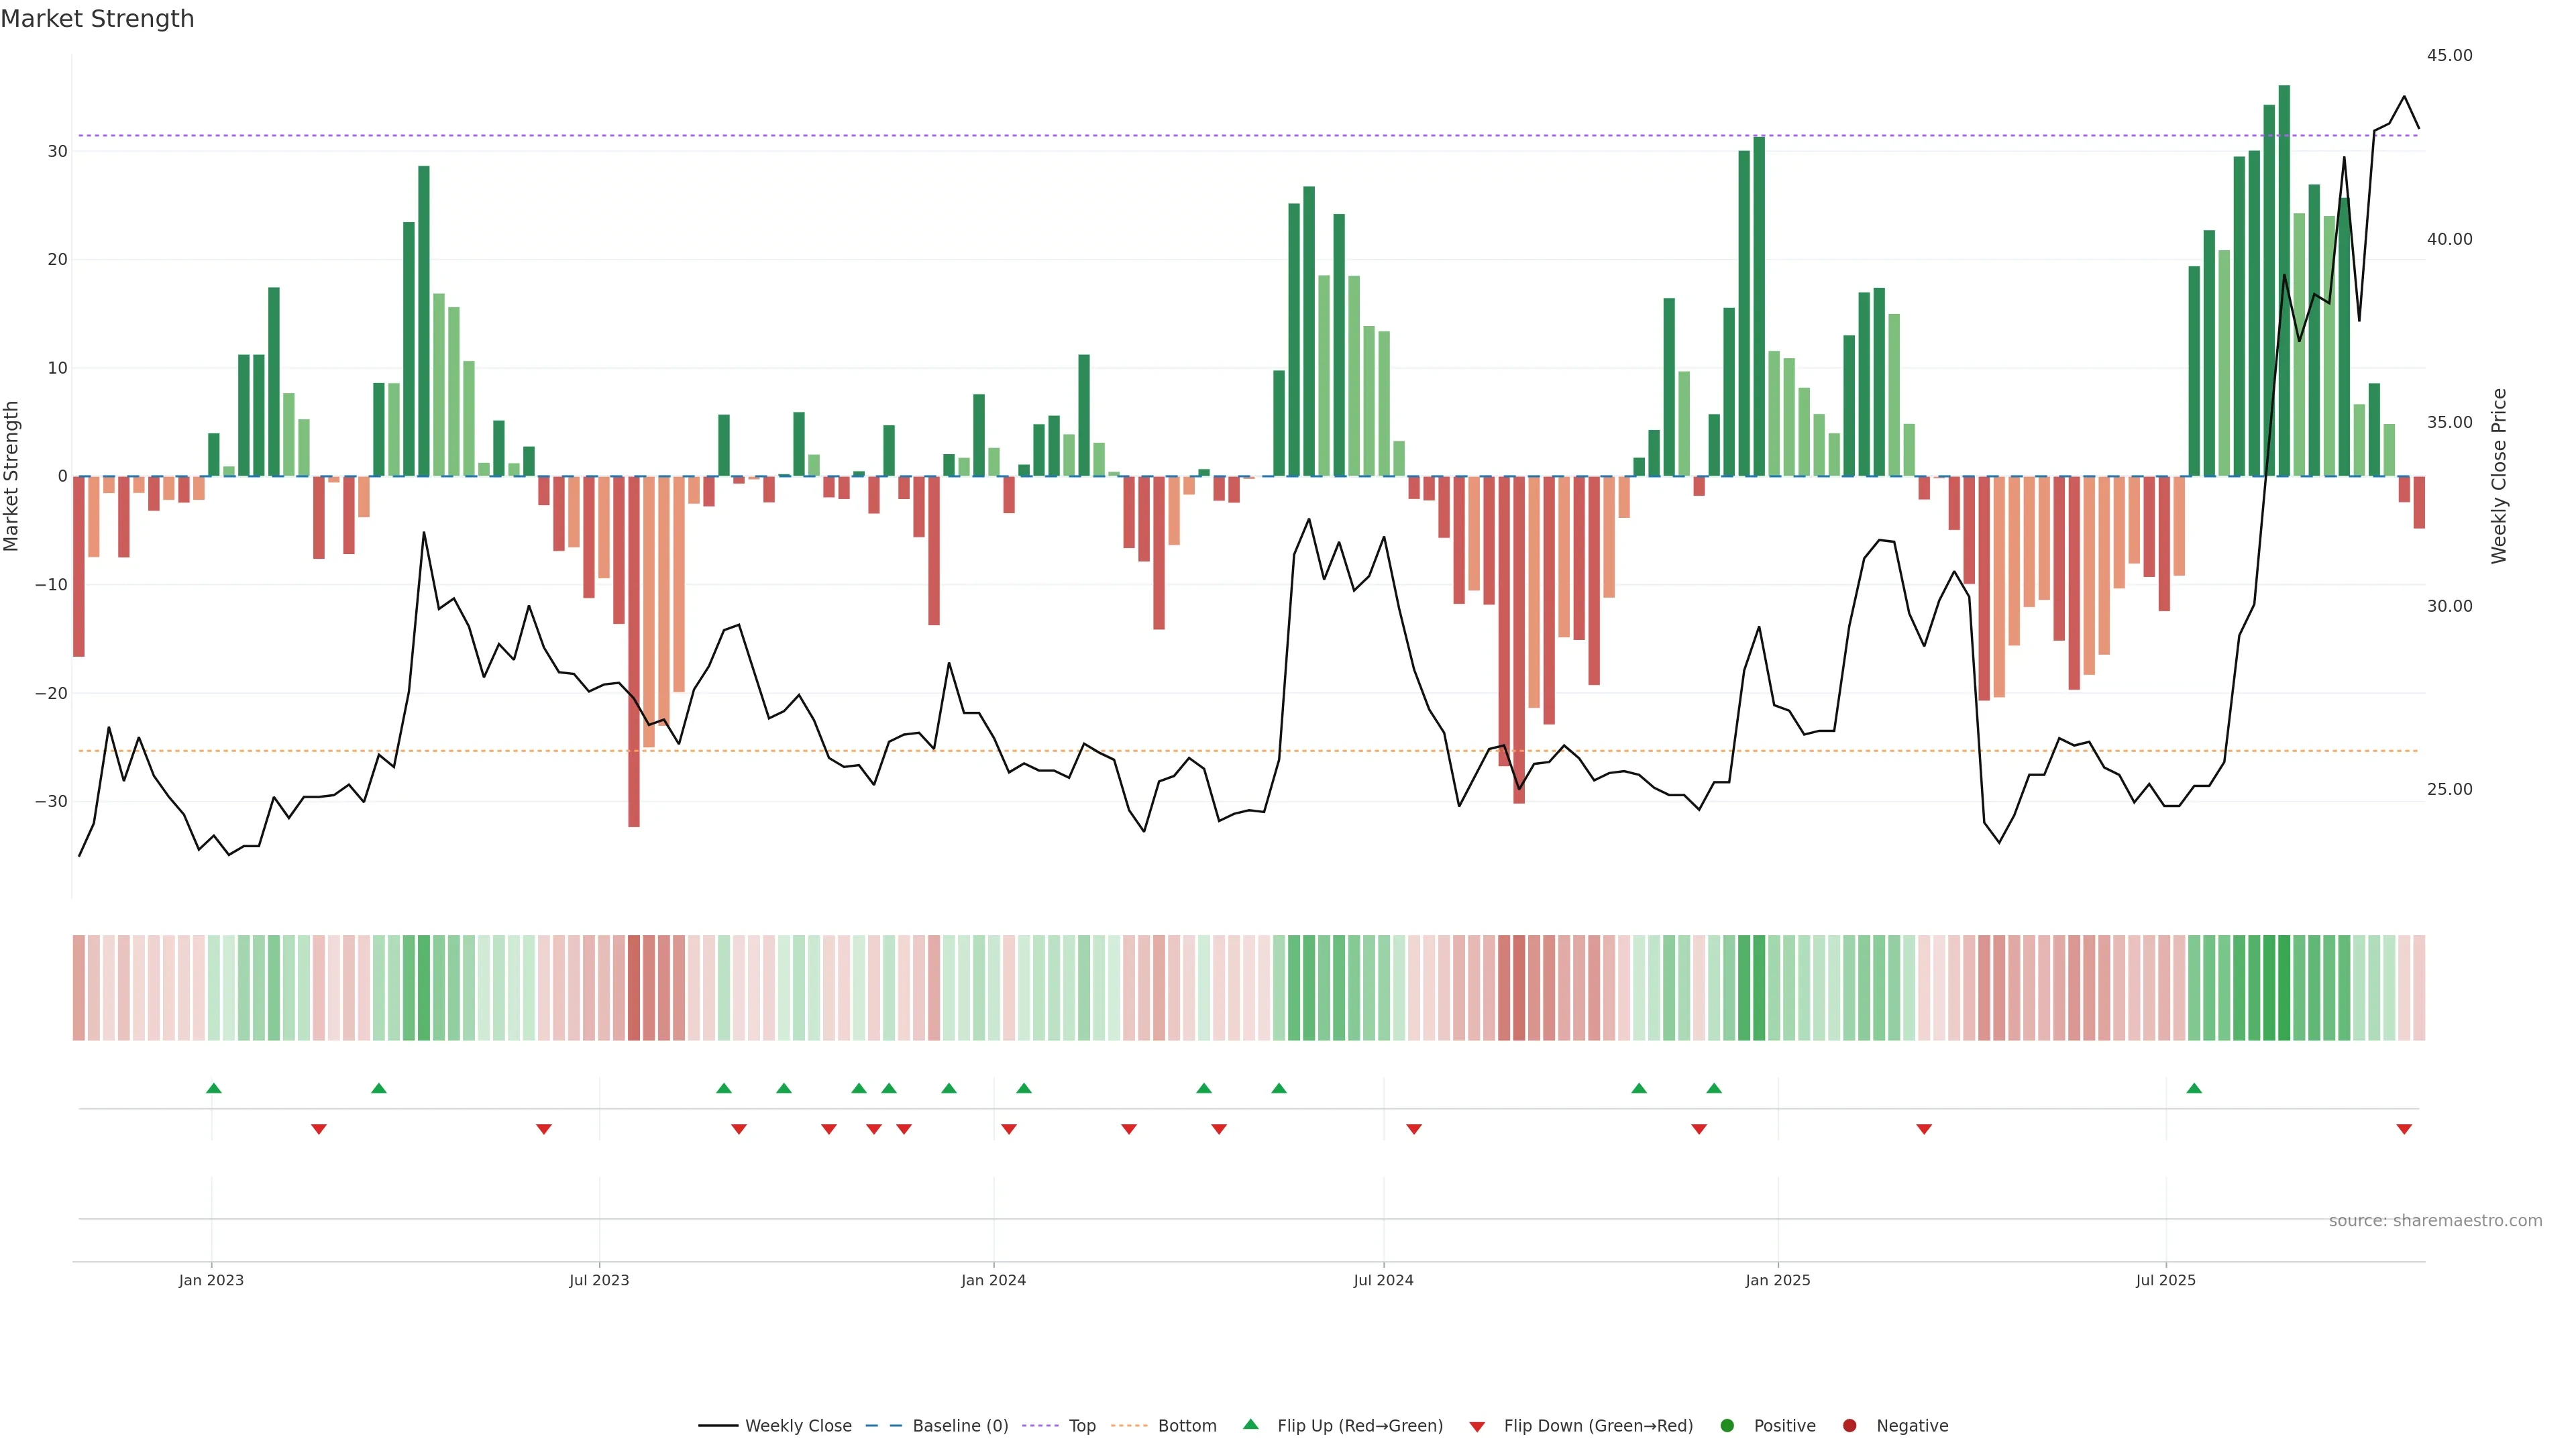Click the Jan 2025 x-axis label
The width and height of the screenshot is (2576, 1449).
pyautogui.click(x=1777, y=1280)
